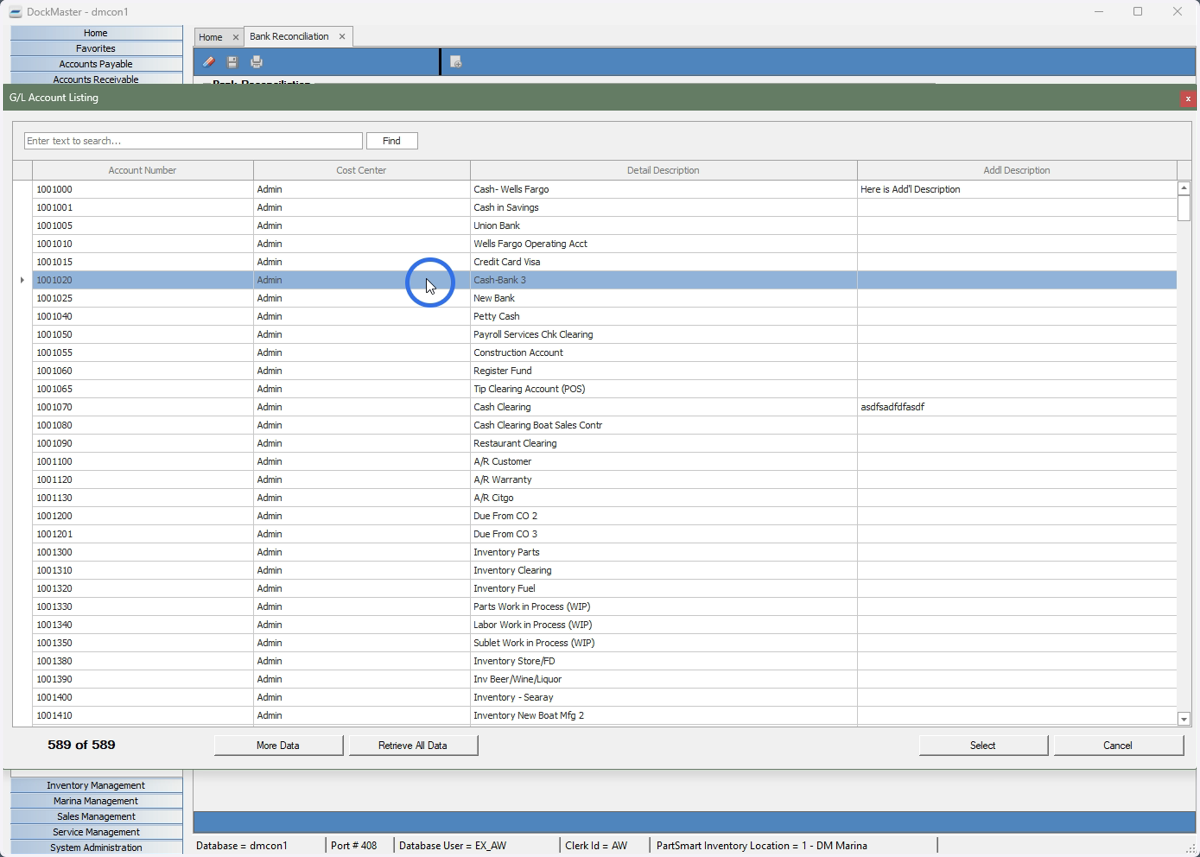Click the Select button
The width and height of the screenshot is (1200, 857).
(983, 745)
